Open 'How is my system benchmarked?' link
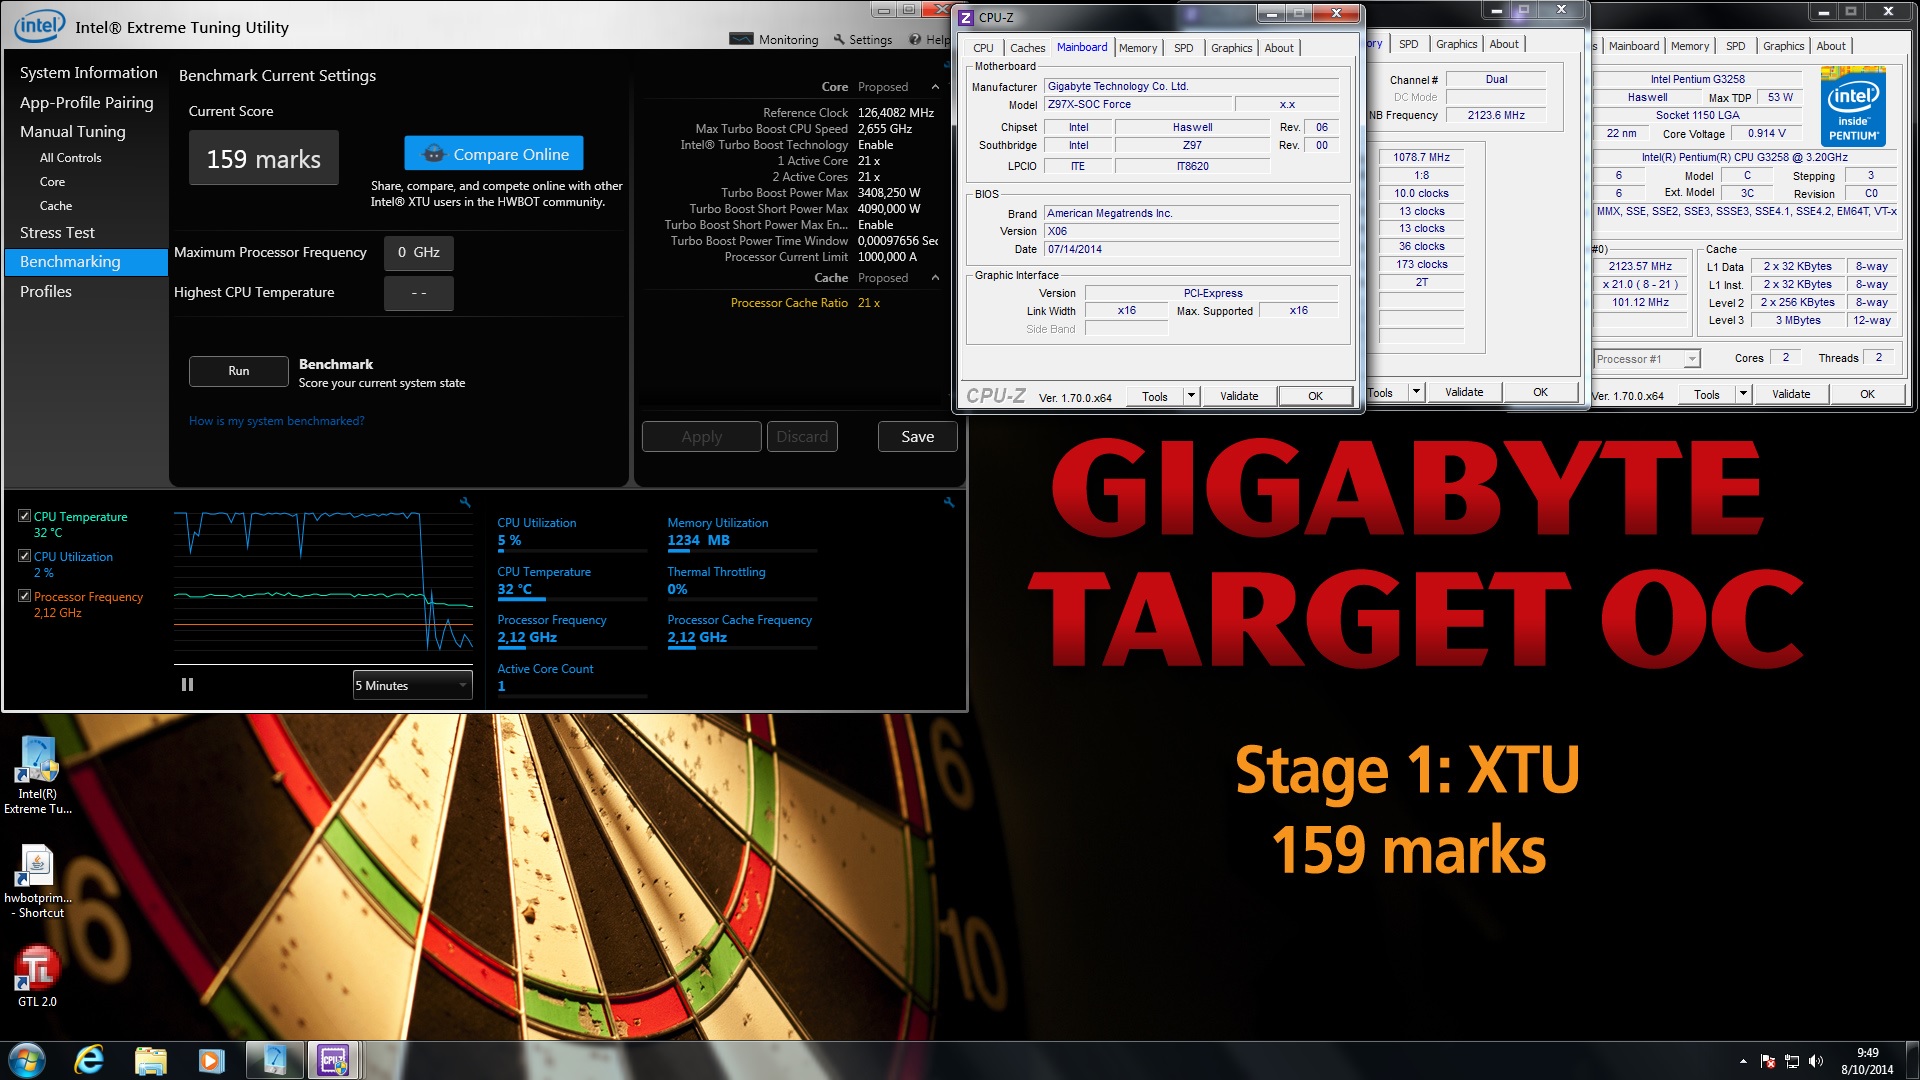Image resolution: width=1920 pixels, height=1080 pixels. [276, 421]
